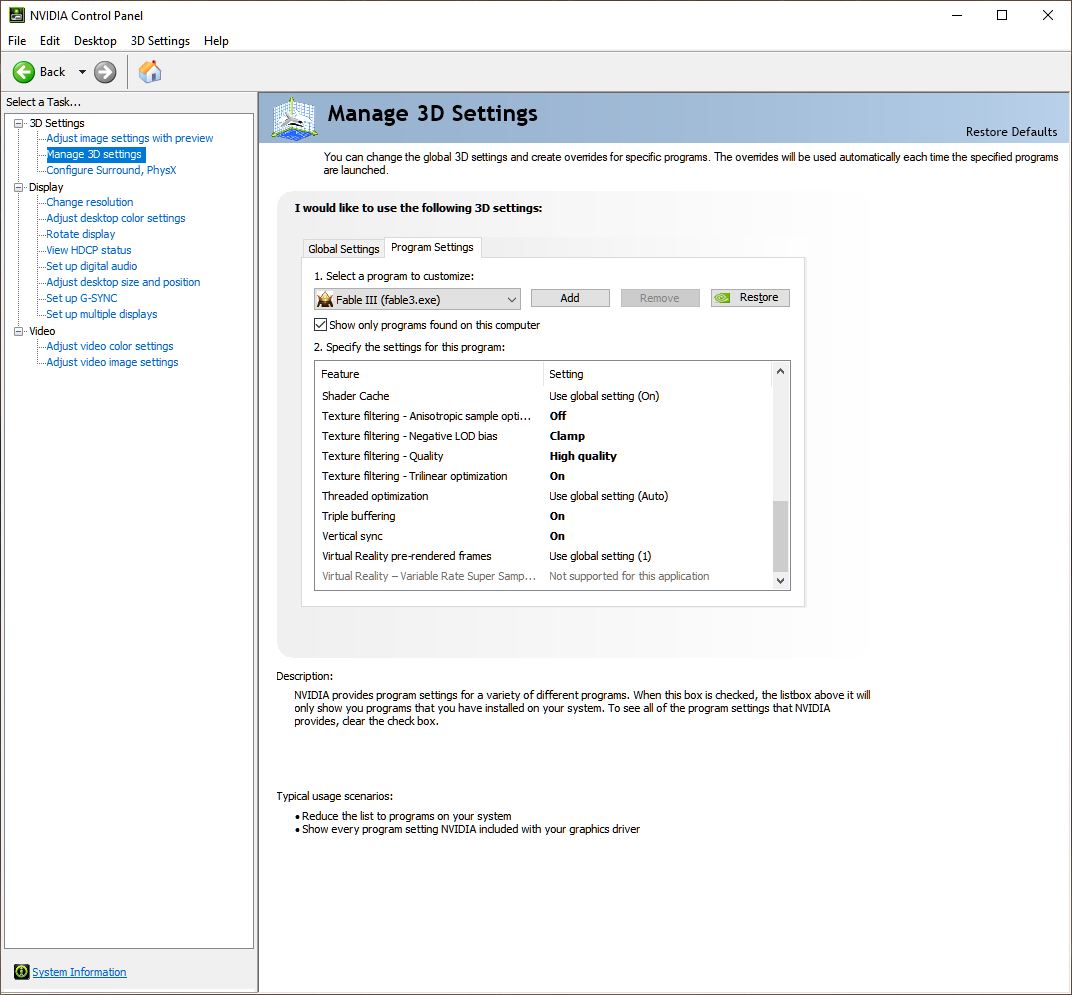
Task: Select the Video tree label
Action: [42, 331]
